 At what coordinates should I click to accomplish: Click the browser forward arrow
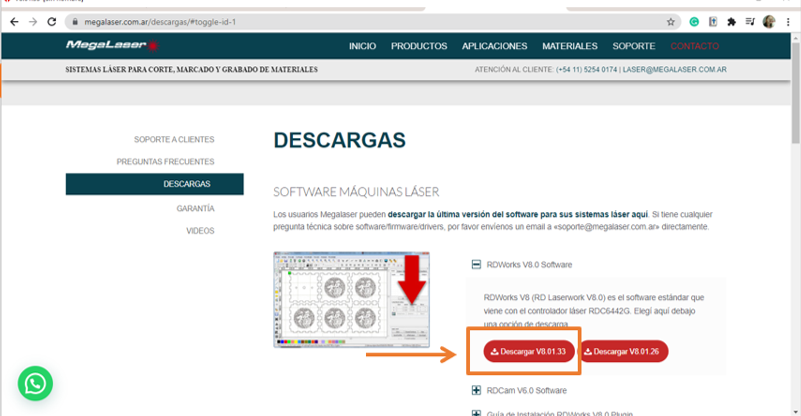[x=33, y=22]
